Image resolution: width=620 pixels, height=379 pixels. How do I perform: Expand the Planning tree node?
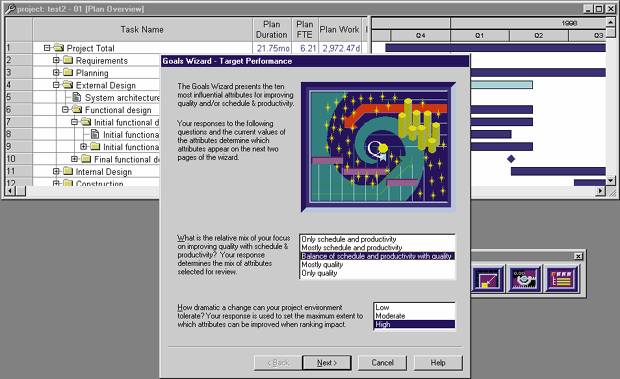point(56,73)
